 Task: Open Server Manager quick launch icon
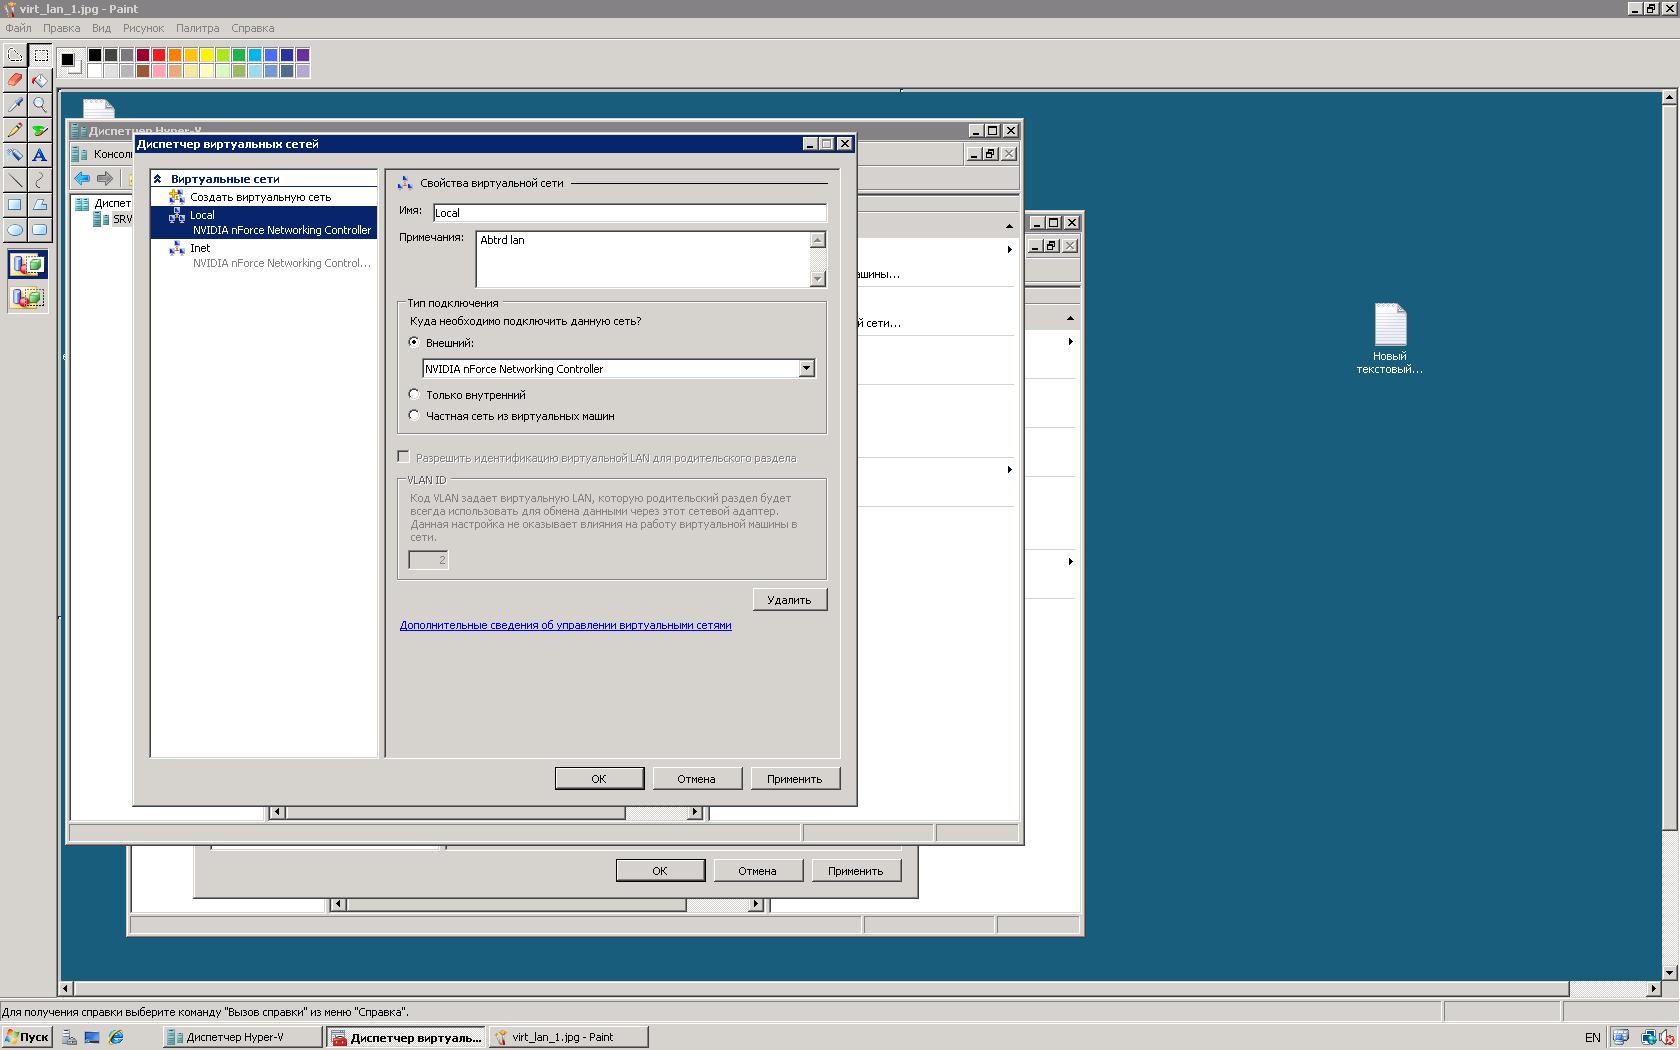(69, 1037)
